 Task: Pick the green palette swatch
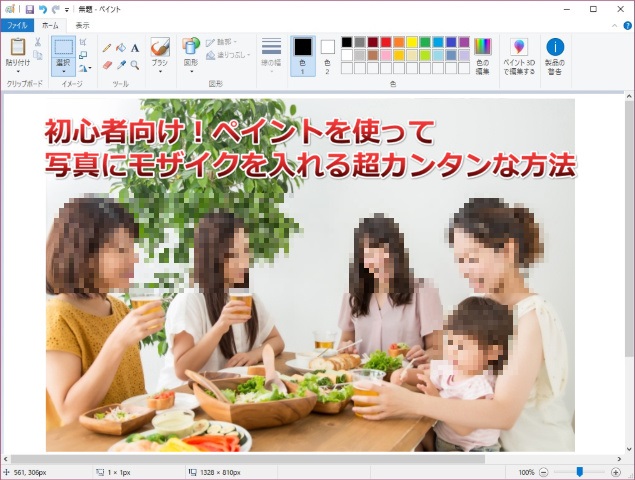click(x=425, y=42)
